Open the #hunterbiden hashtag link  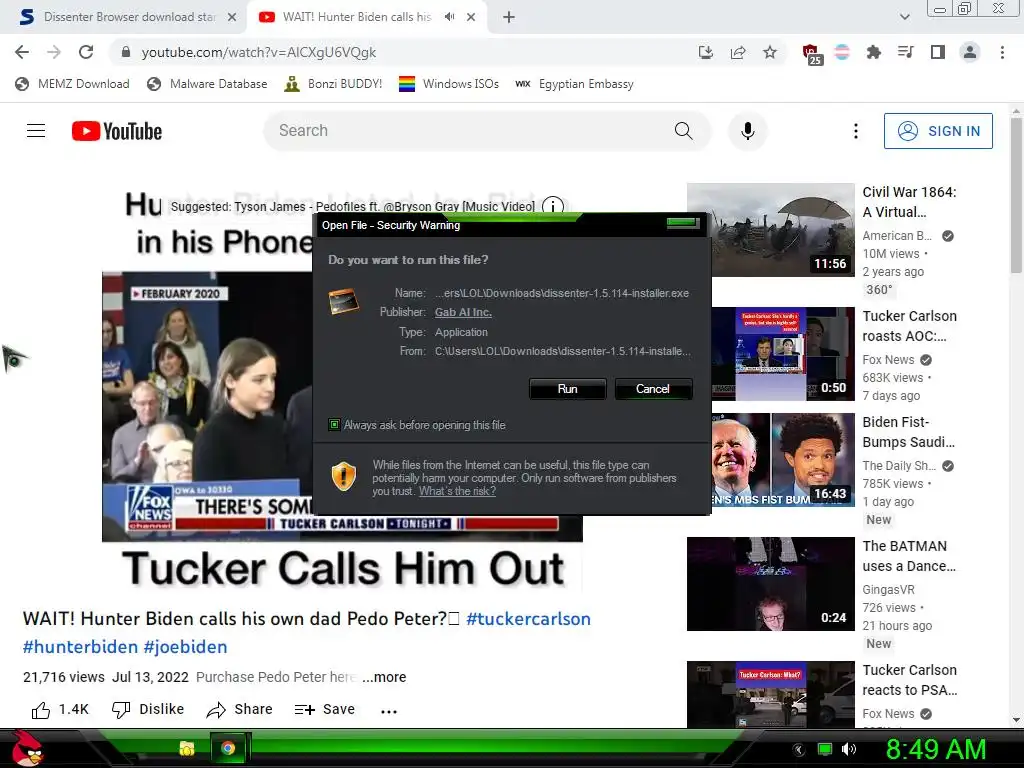point(80,647)
